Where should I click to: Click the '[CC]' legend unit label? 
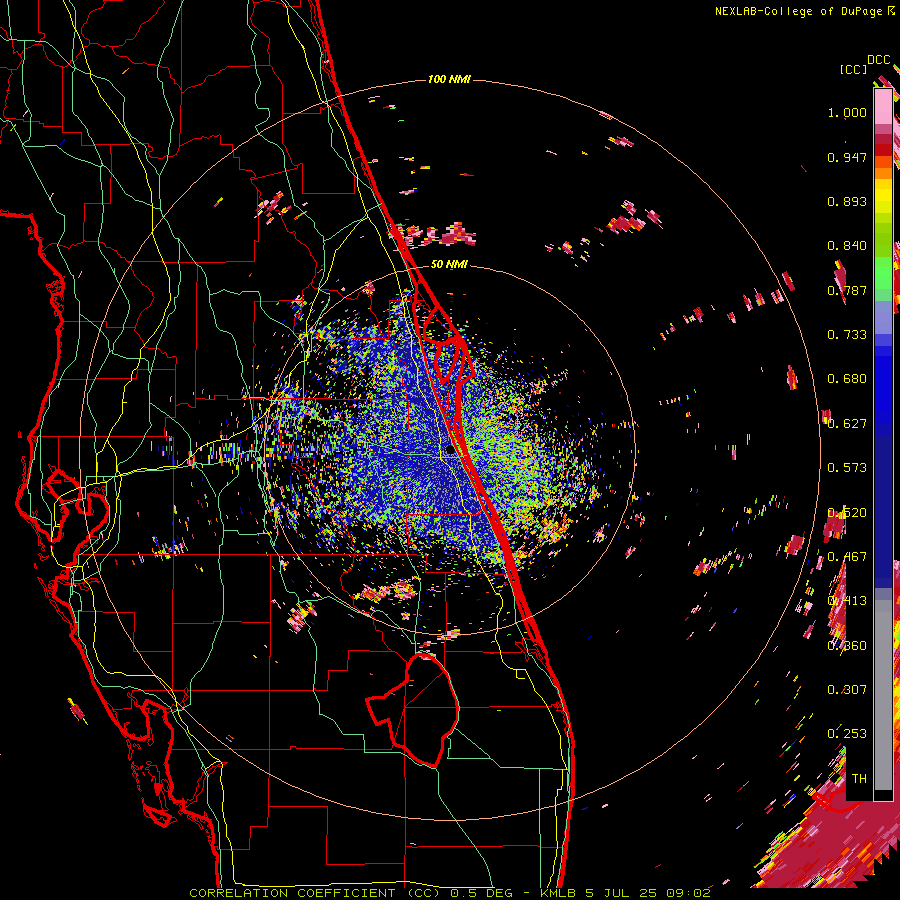[853, 69]
